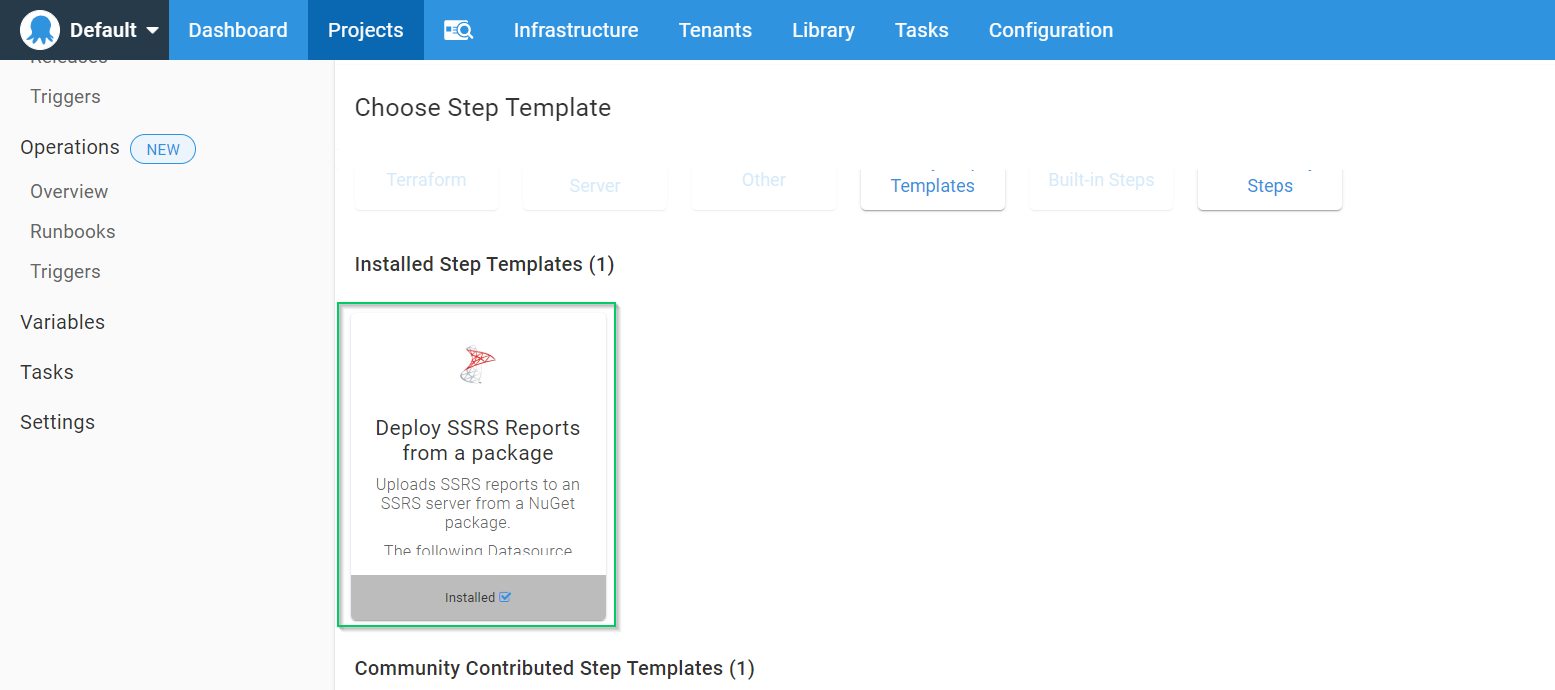The image size is (1555, 690).
Task: Click the SSRS template icon on card
Action: [478, 365]
